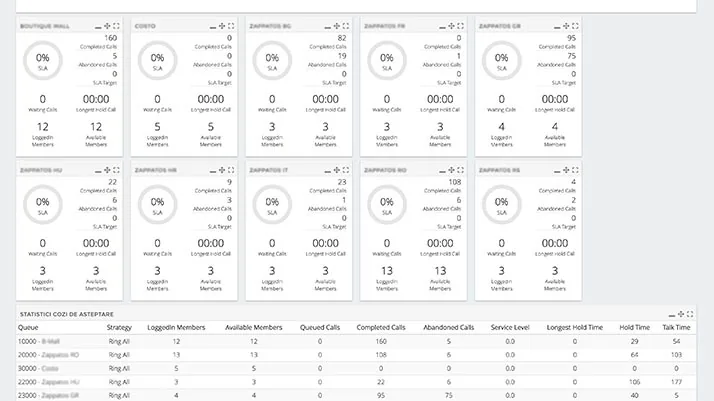The width and height of the screenshot is (714, 401).
Task: Minimize the Boutique Mall widget
Action: tap(98, 26)
